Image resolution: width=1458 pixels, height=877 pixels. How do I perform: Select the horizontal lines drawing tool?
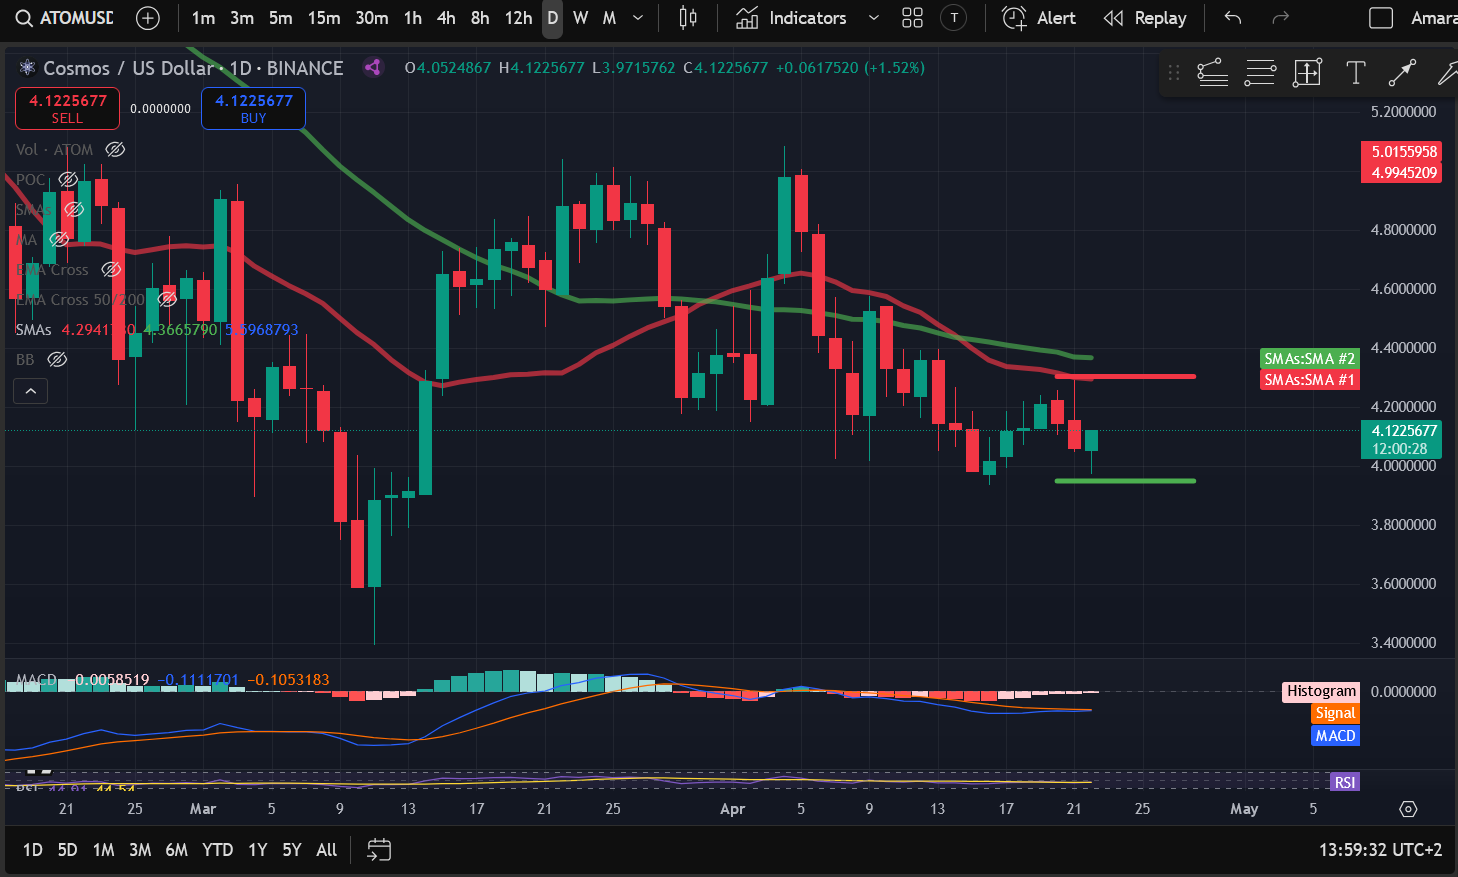(x=1260, y=72)
